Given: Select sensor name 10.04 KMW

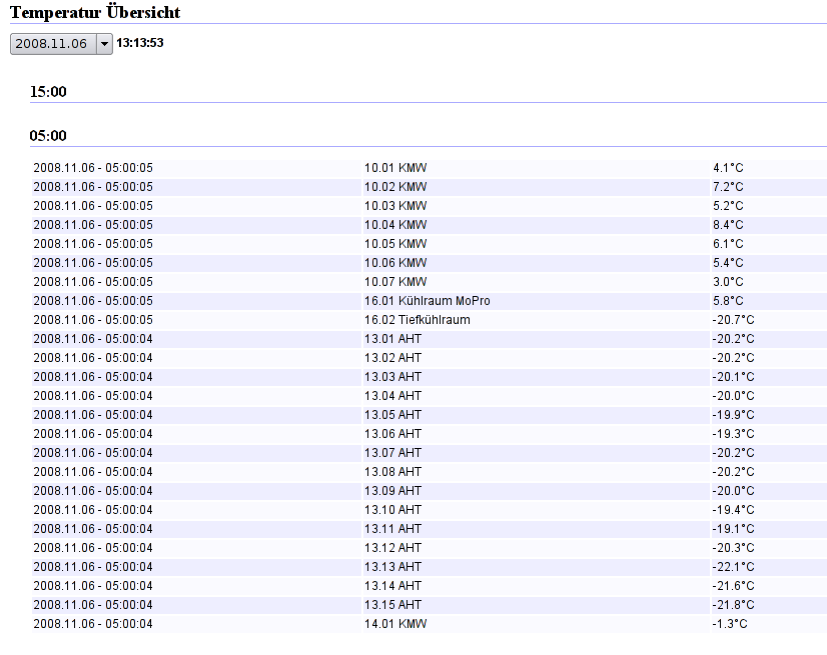Looking at the screenshot, I should (396, 225).
